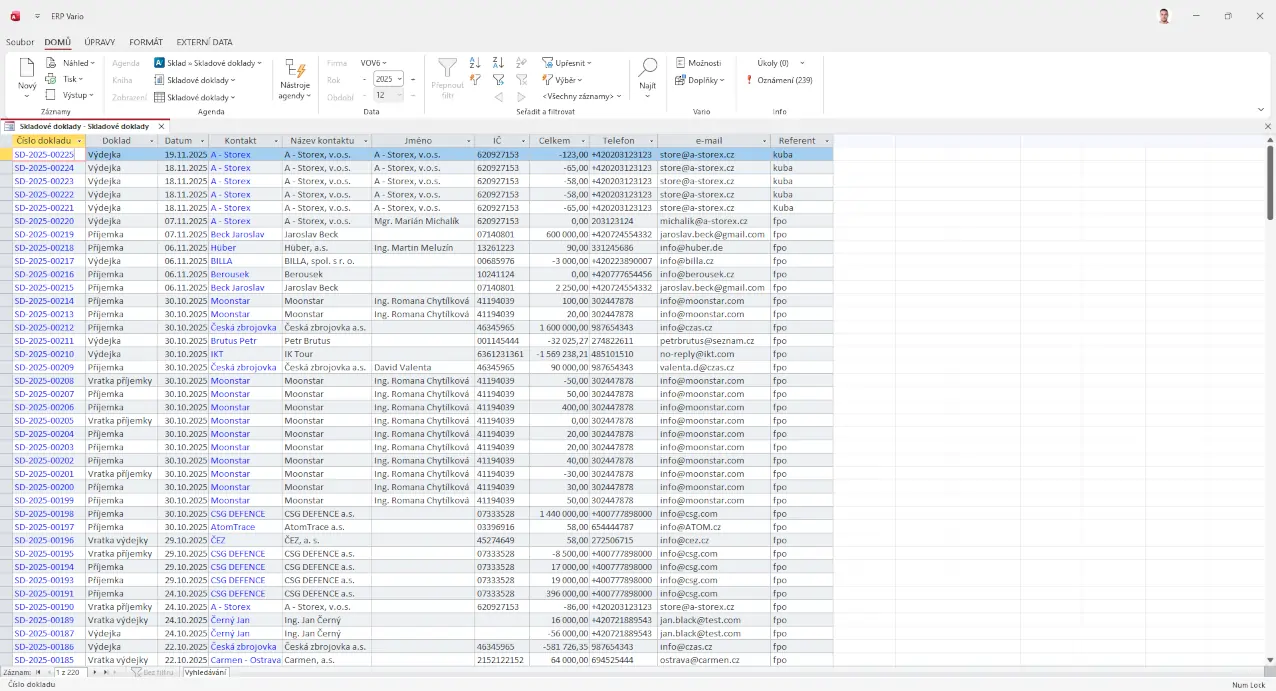Open the Doplňky dropdown
This screenshot has height=691, width=1276.
[703, 80]
